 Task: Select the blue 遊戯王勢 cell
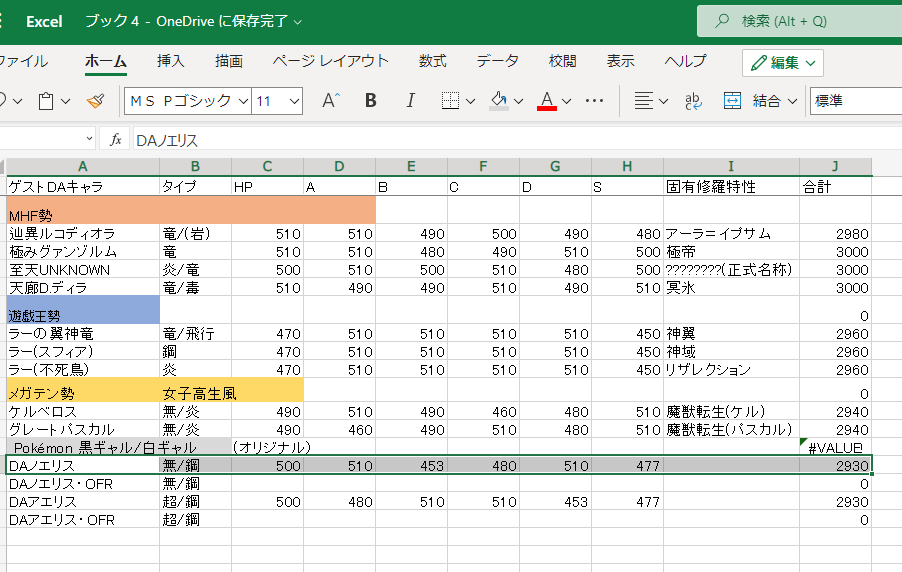pos(83,310)
